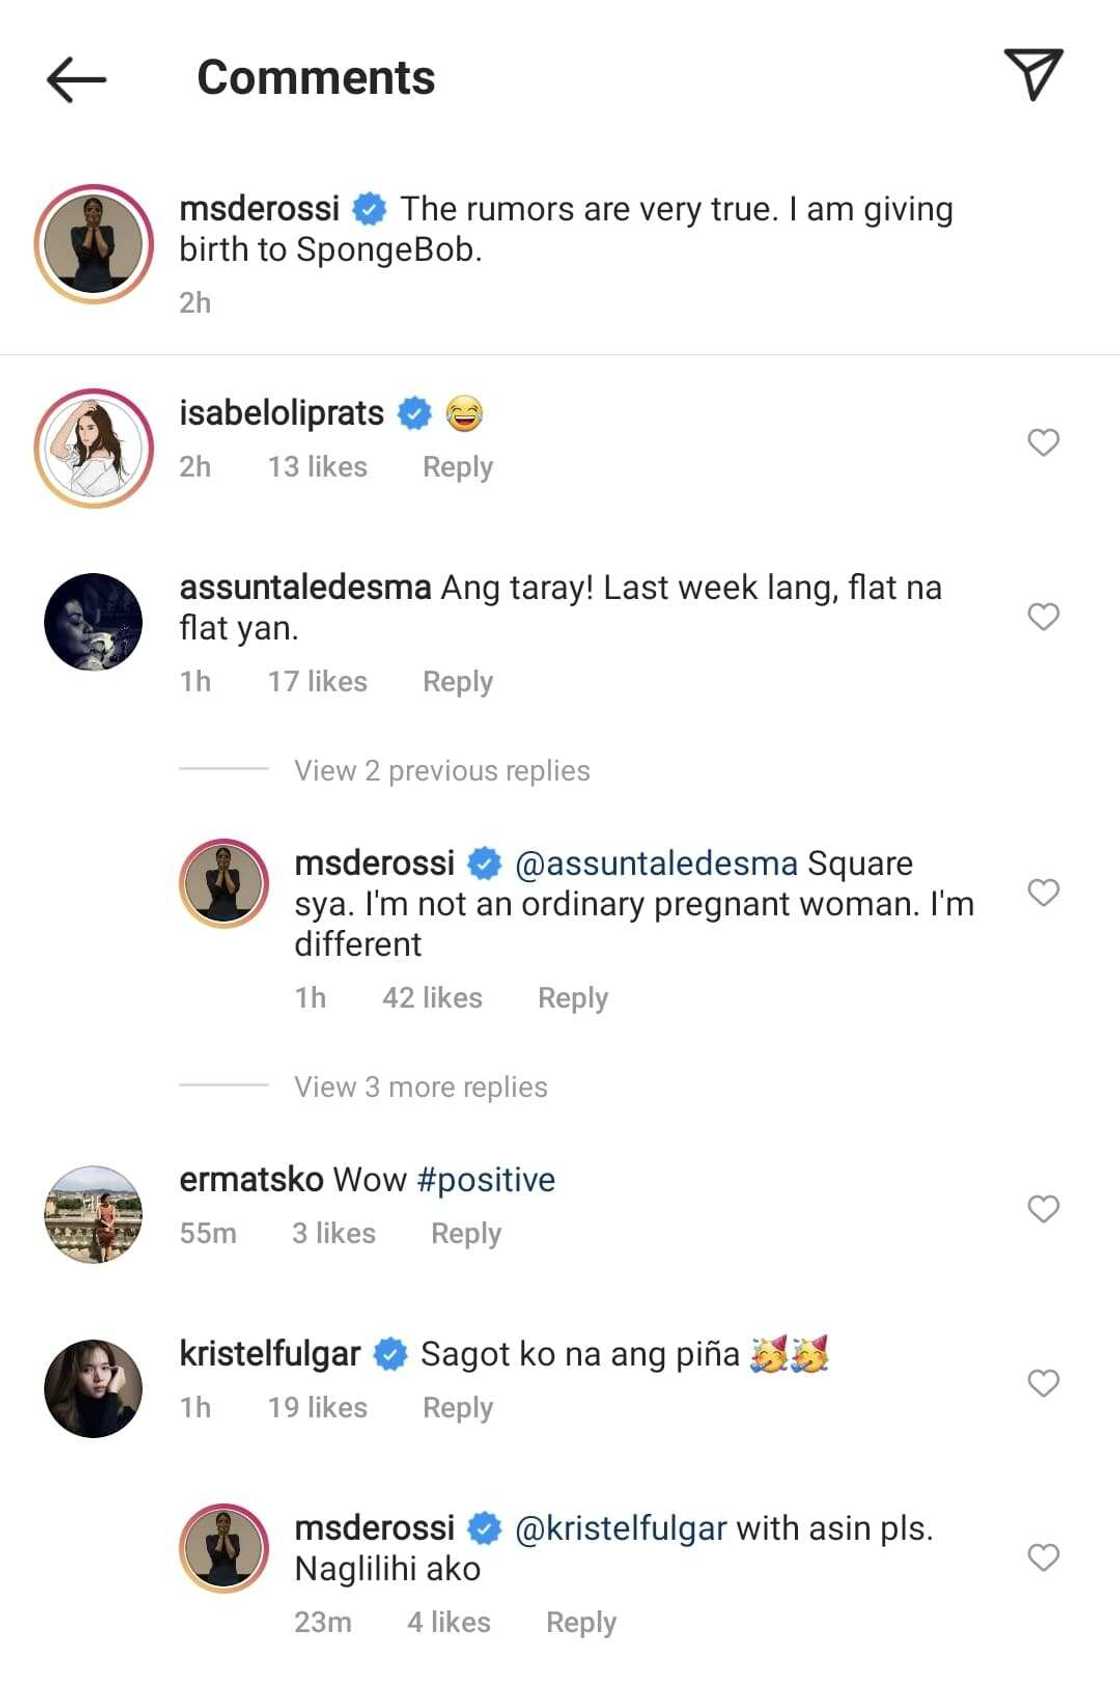View assuntaledesma's profile avatar
Viewport: 1120px width, 1698px height.
[94, 622]
